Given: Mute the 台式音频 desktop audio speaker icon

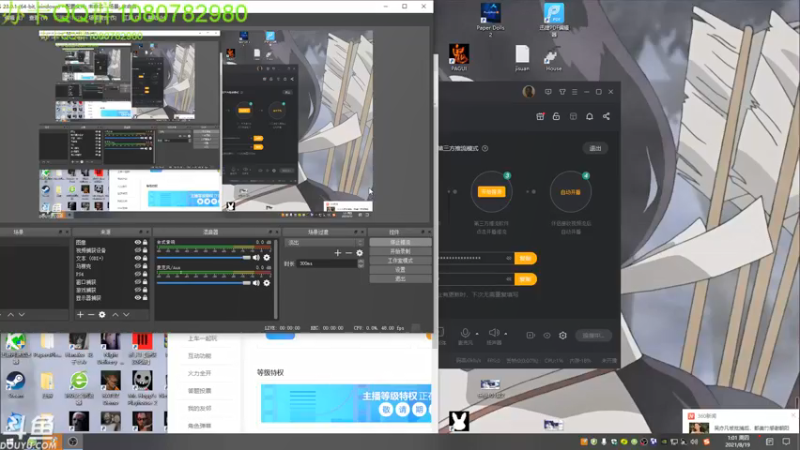Looking at the screenshot, I should click(256, 258).
